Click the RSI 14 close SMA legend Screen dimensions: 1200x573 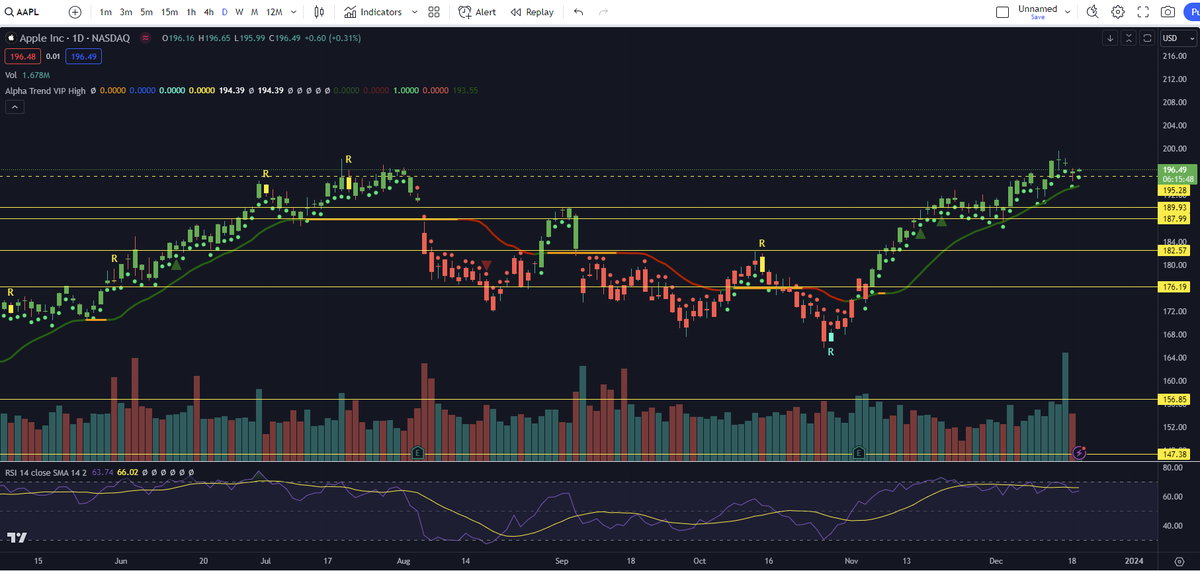click(45, 471)
